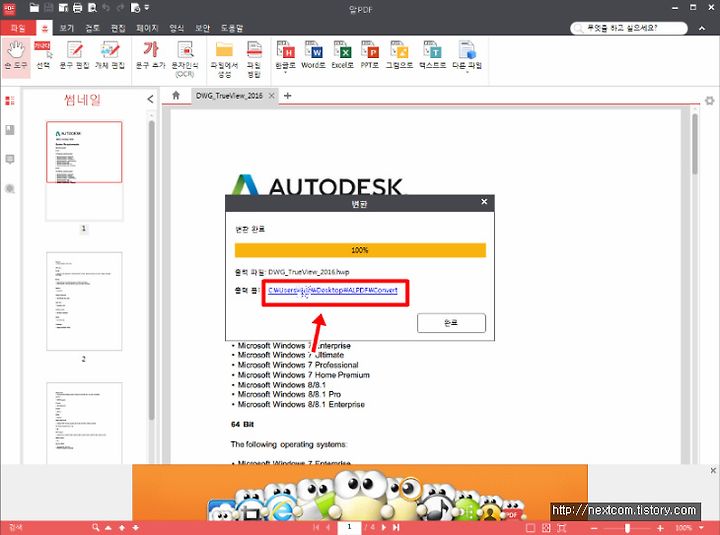Switch to the 보기 (View) tab
The width and height of the screenshot is (720, 535).
tap(67, 28)
